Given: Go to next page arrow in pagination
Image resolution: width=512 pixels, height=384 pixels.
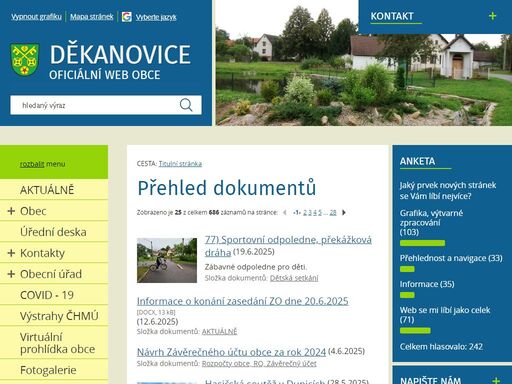Looking at the screenshot, I should tap(344, 212).
